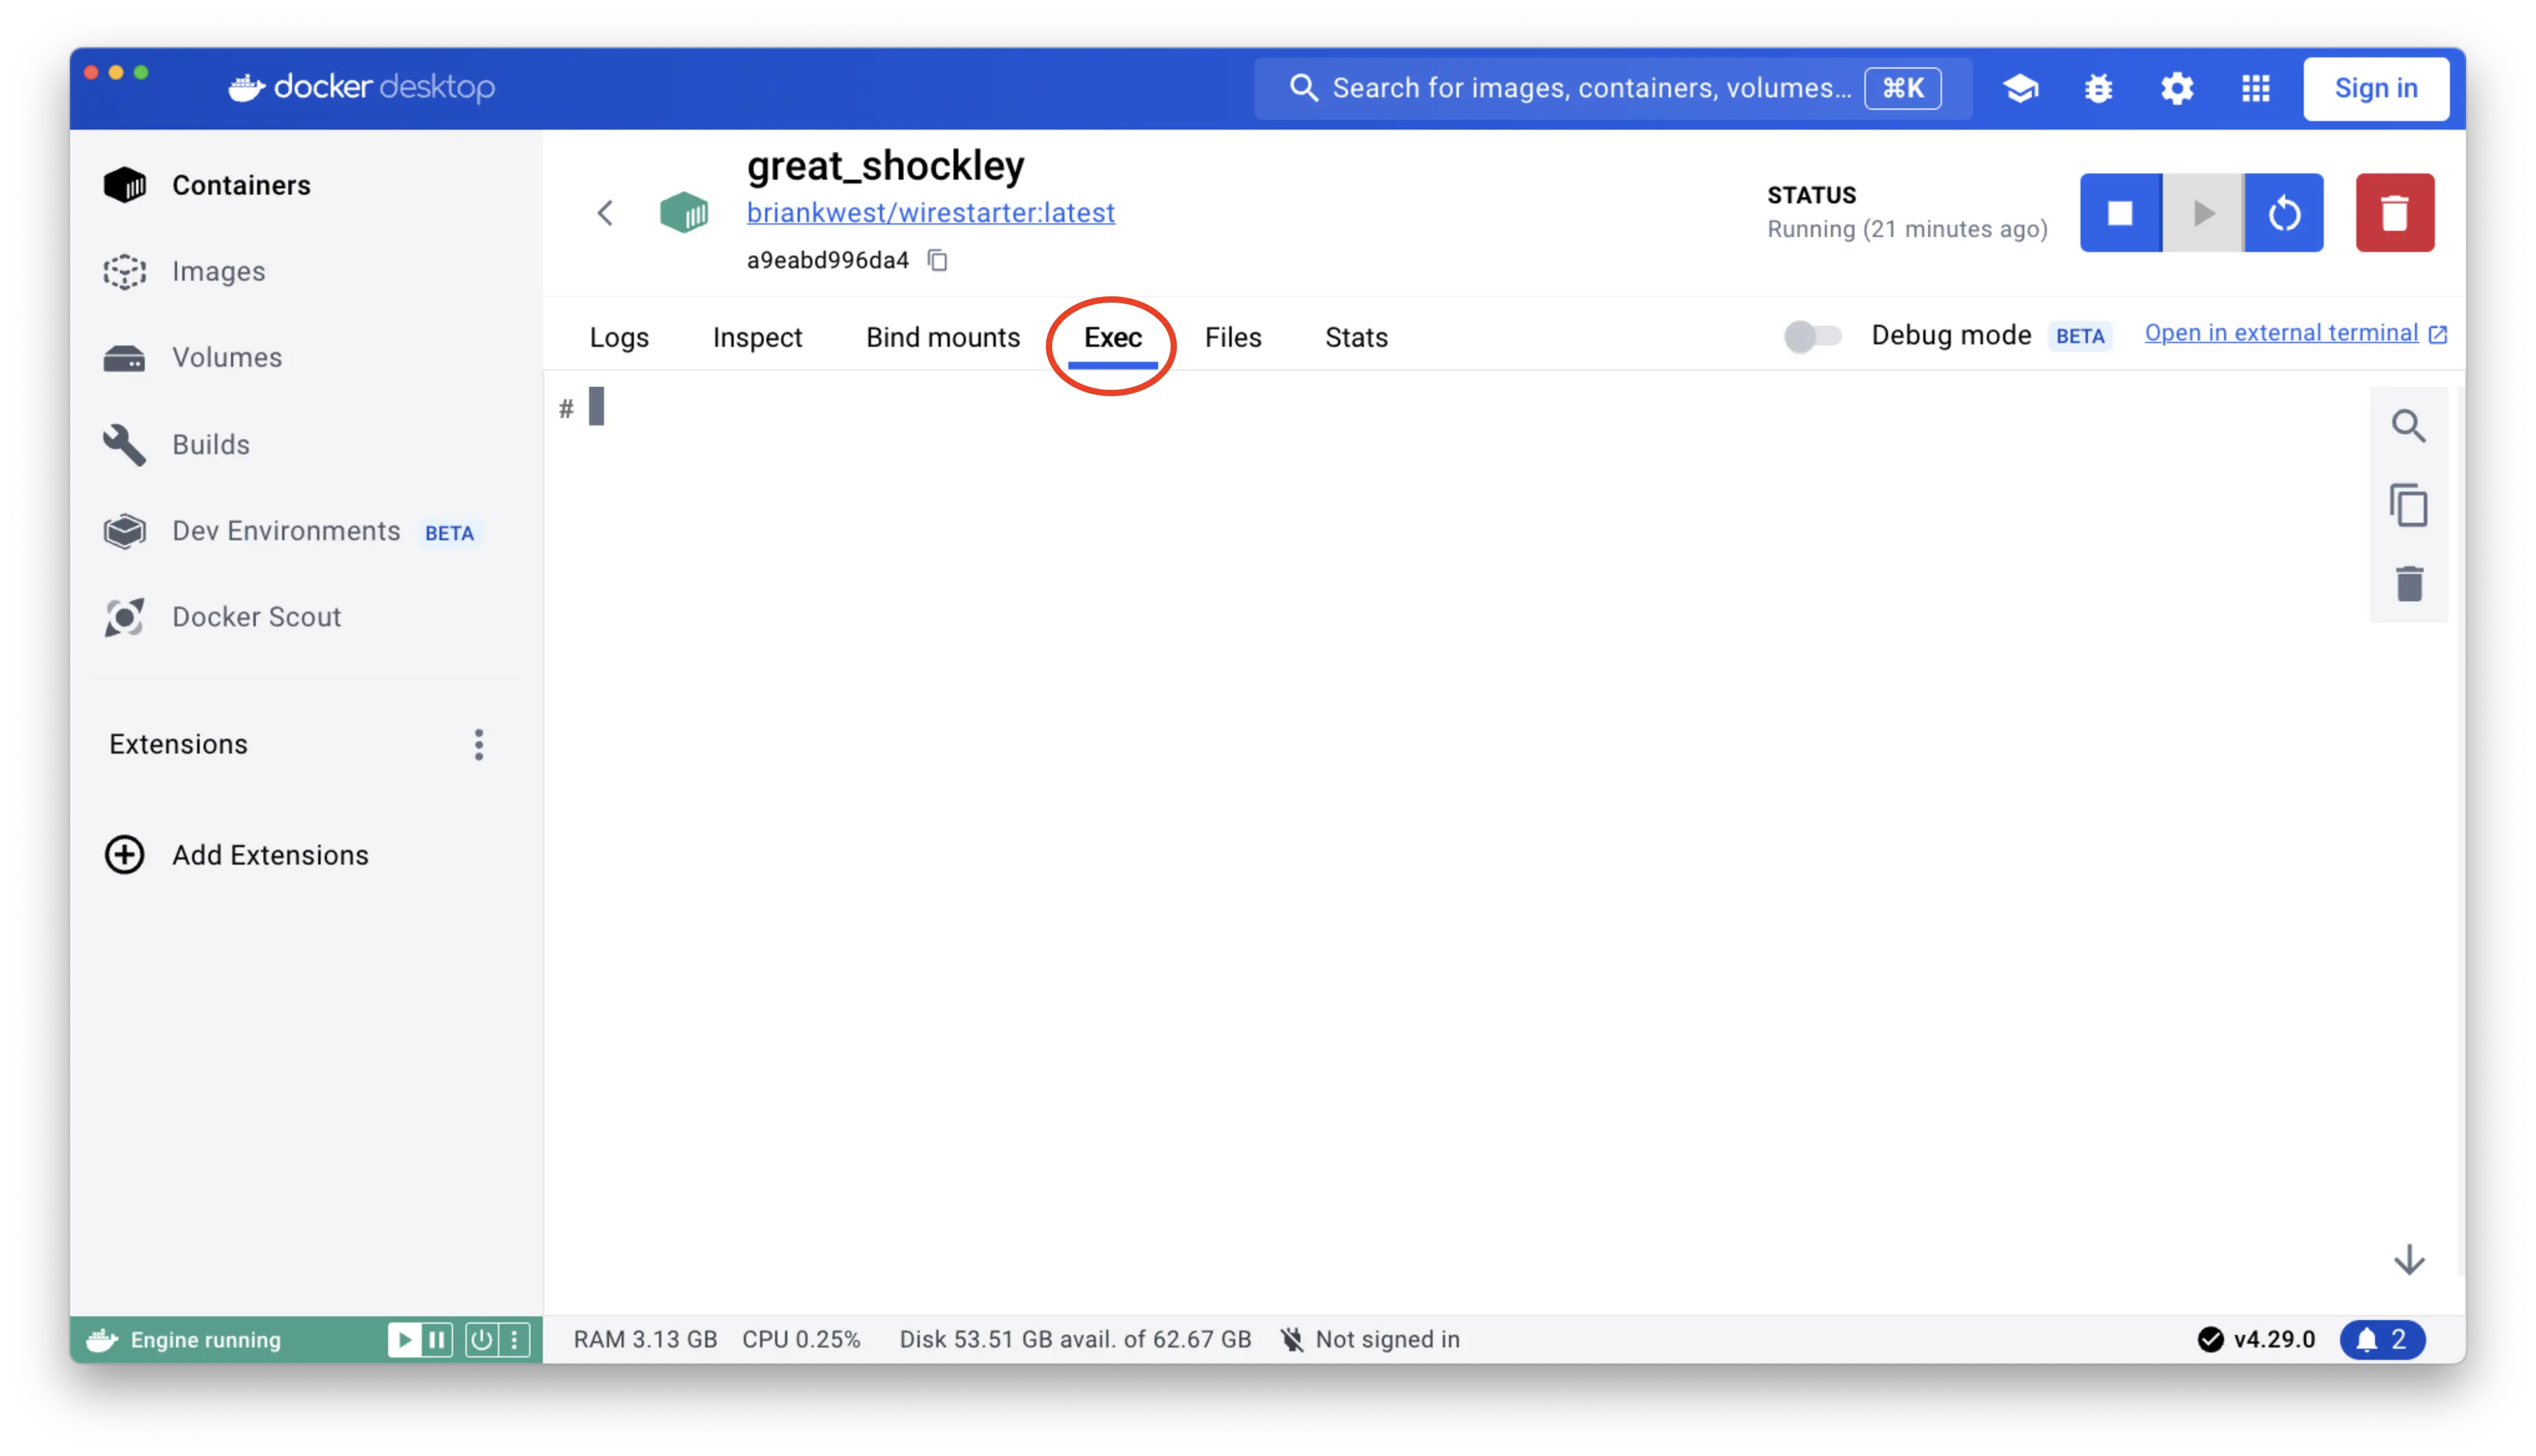2536x1456 pixels.
Task: Open the Troubleshoot bug icon
Action: point(2098,88)
